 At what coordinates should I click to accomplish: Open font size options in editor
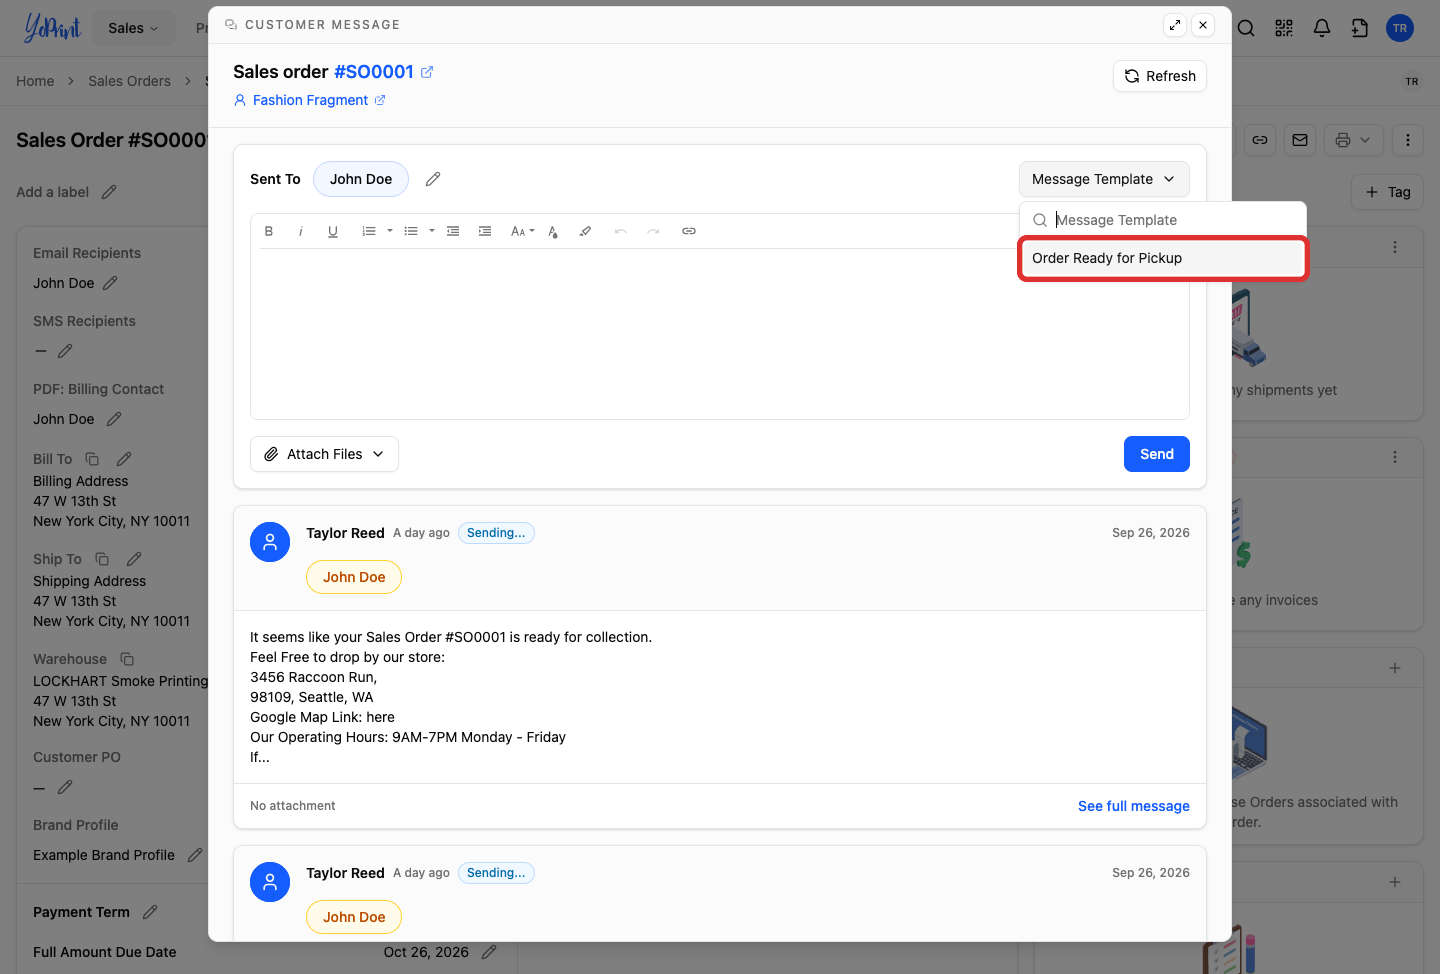(x=522, y=231)
